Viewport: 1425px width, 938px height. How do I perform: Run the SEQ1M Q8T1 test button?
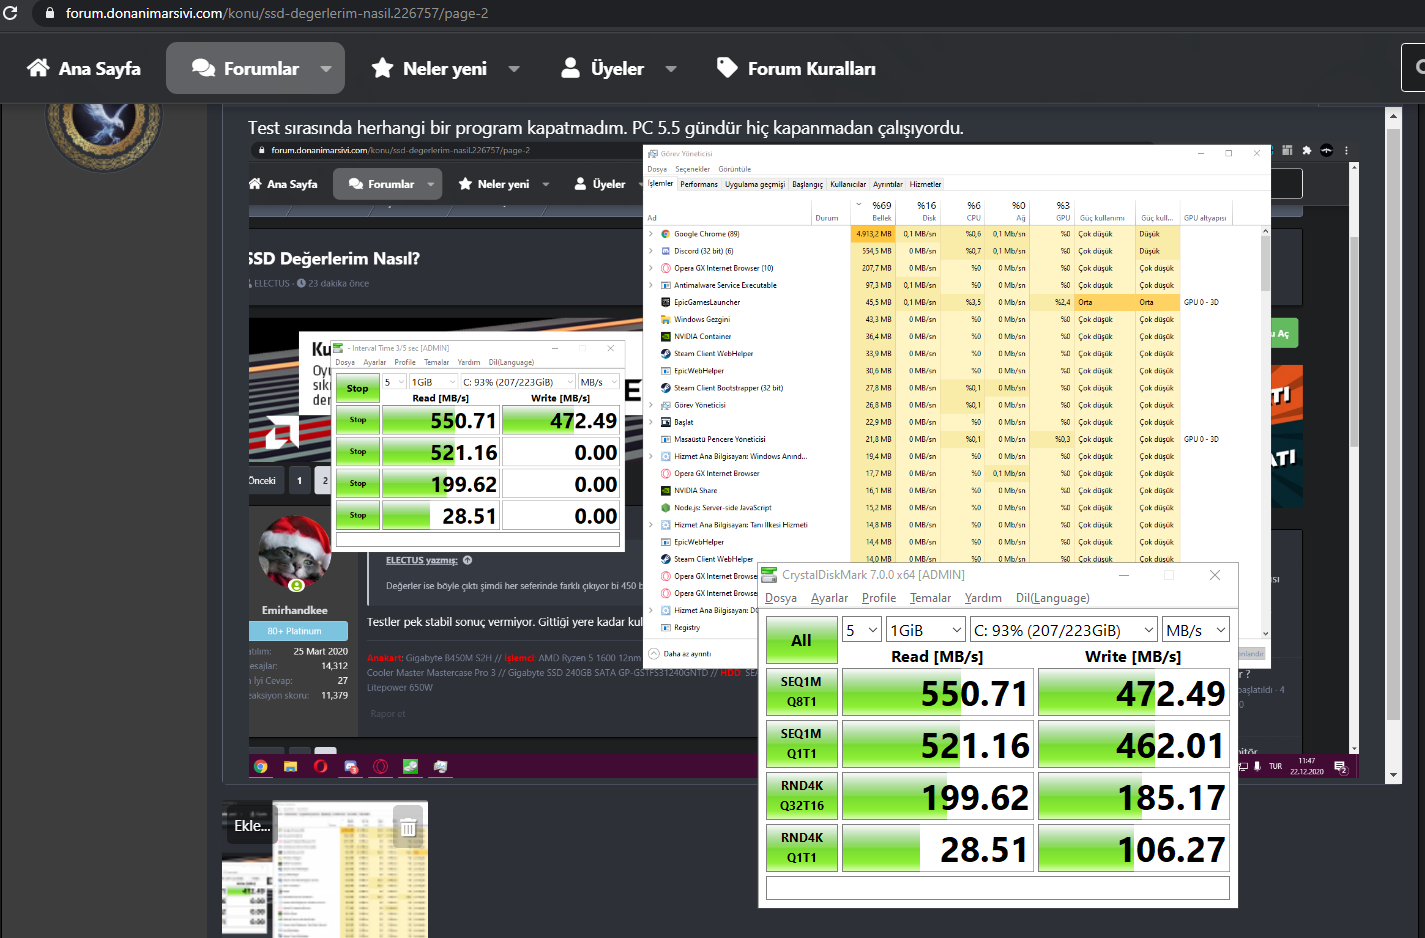click(x=801, y=692)
